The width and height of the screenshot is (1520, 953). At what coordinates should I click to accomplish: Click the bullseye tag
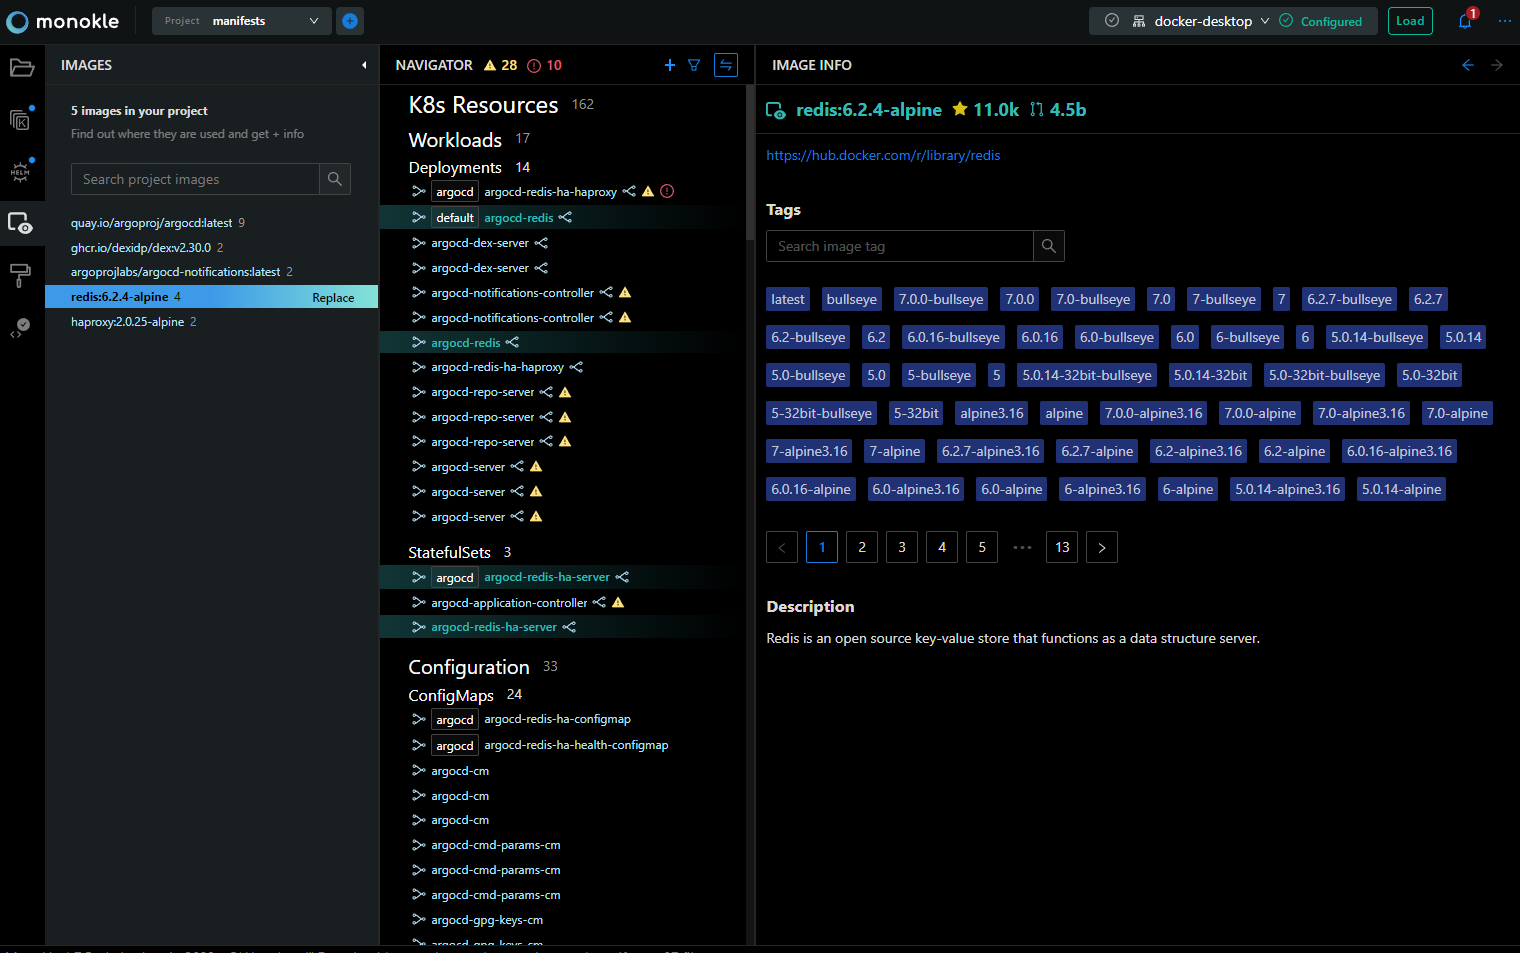[852, 299]
